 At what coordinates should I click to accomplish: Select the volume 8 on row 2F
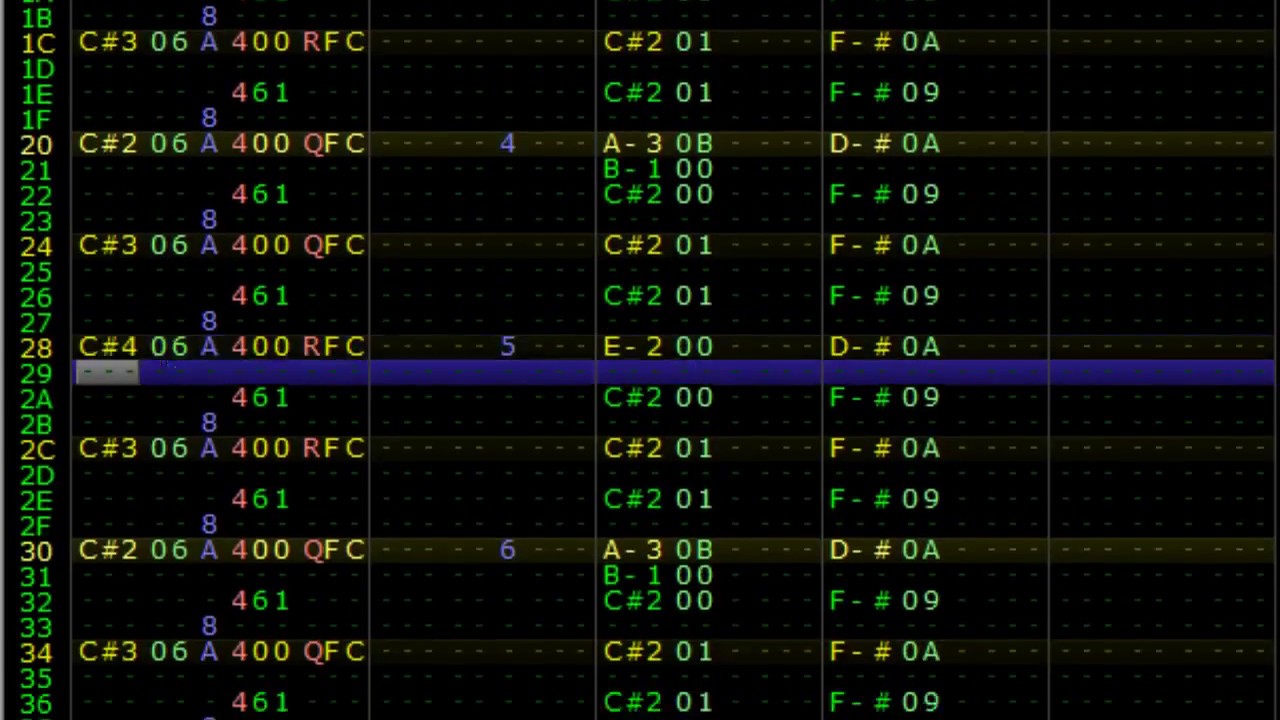click(x=208, y=525)
